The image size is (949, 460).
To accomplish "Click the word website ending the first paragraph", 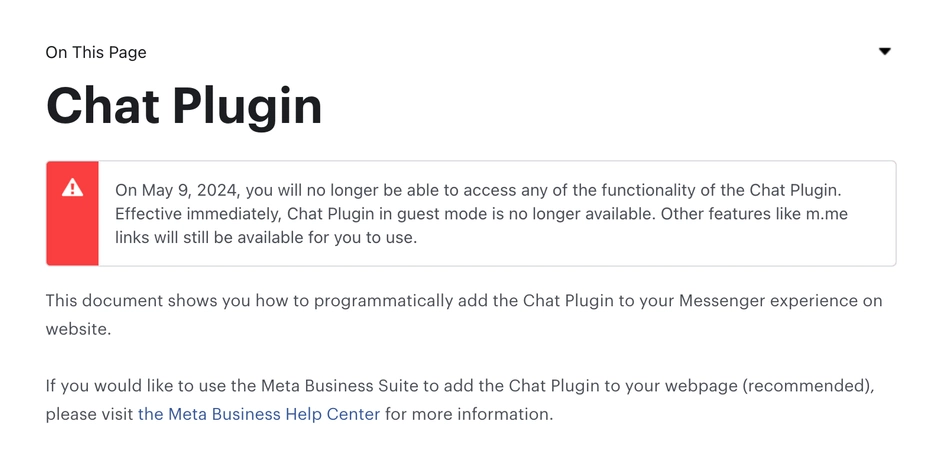I will (77, 329).
